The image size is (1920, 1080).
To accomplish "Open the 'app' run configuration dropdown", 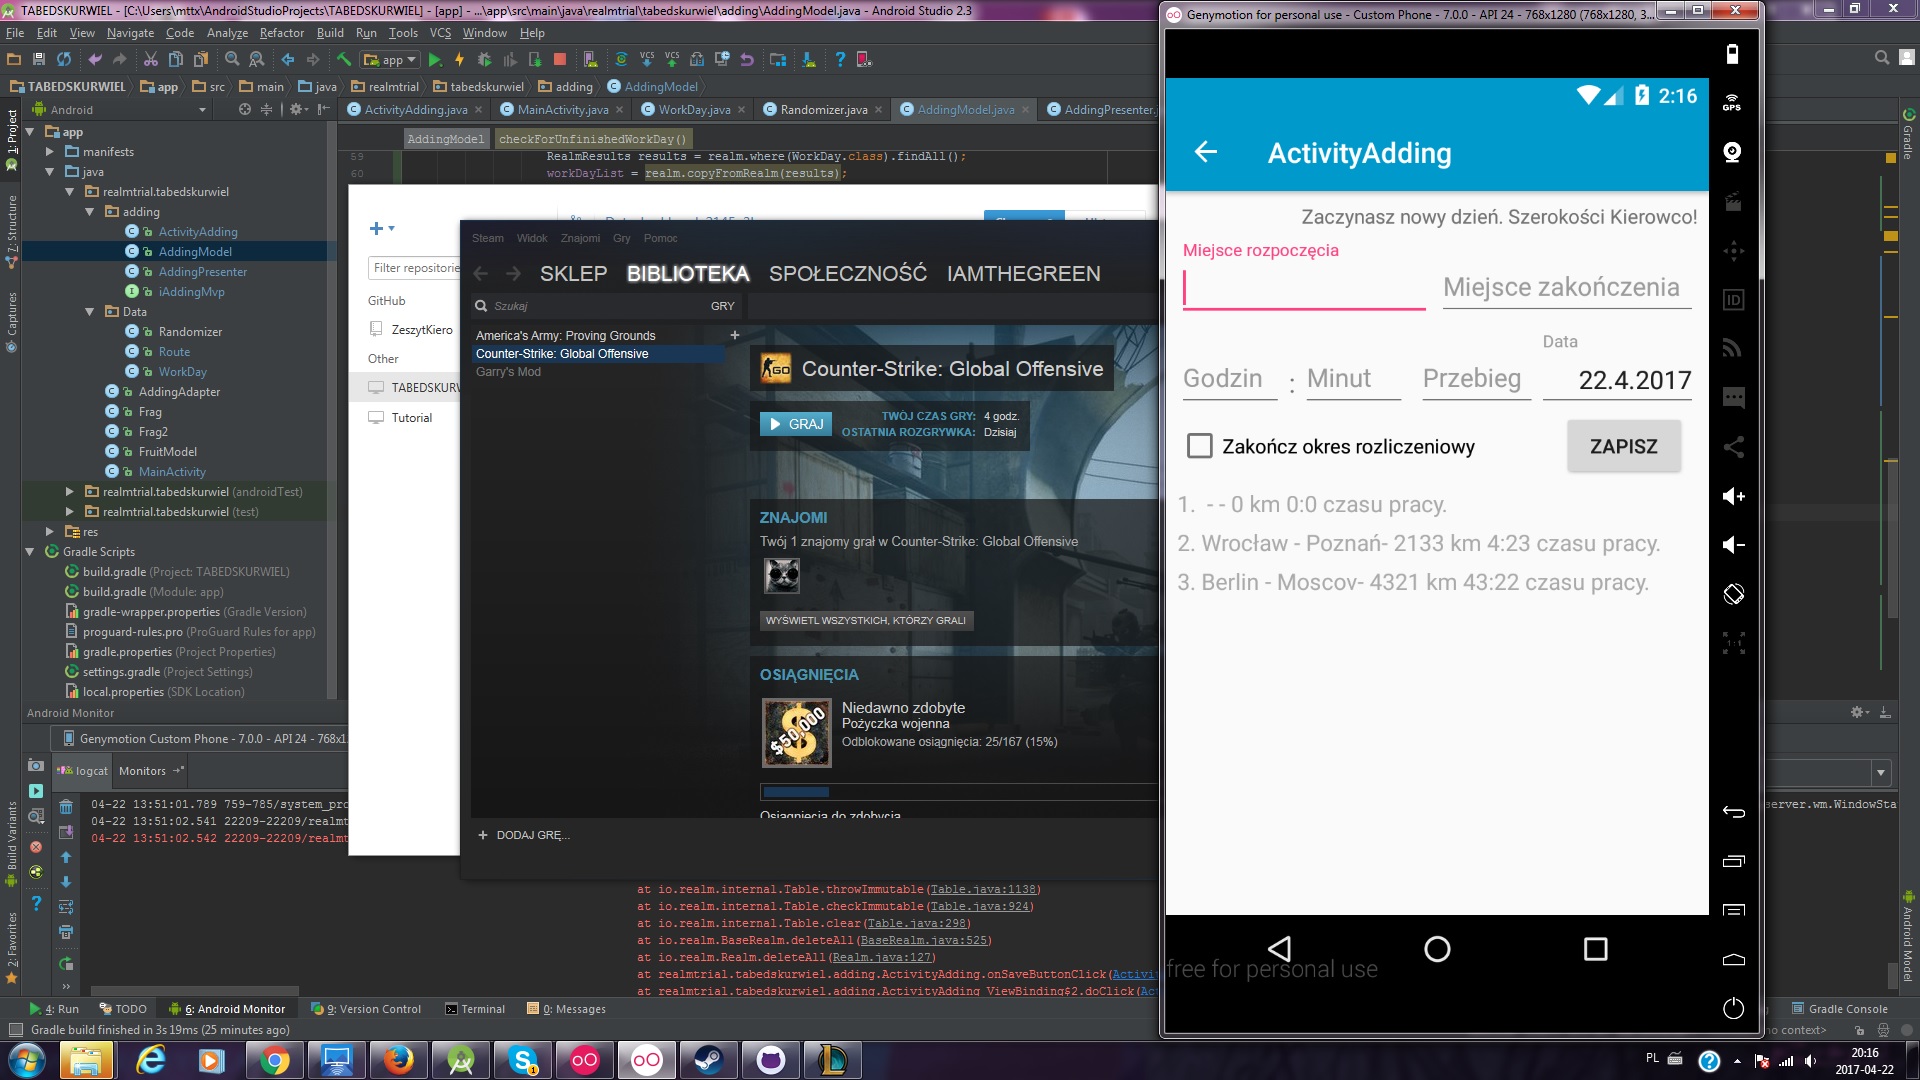I will pos(390,60).
